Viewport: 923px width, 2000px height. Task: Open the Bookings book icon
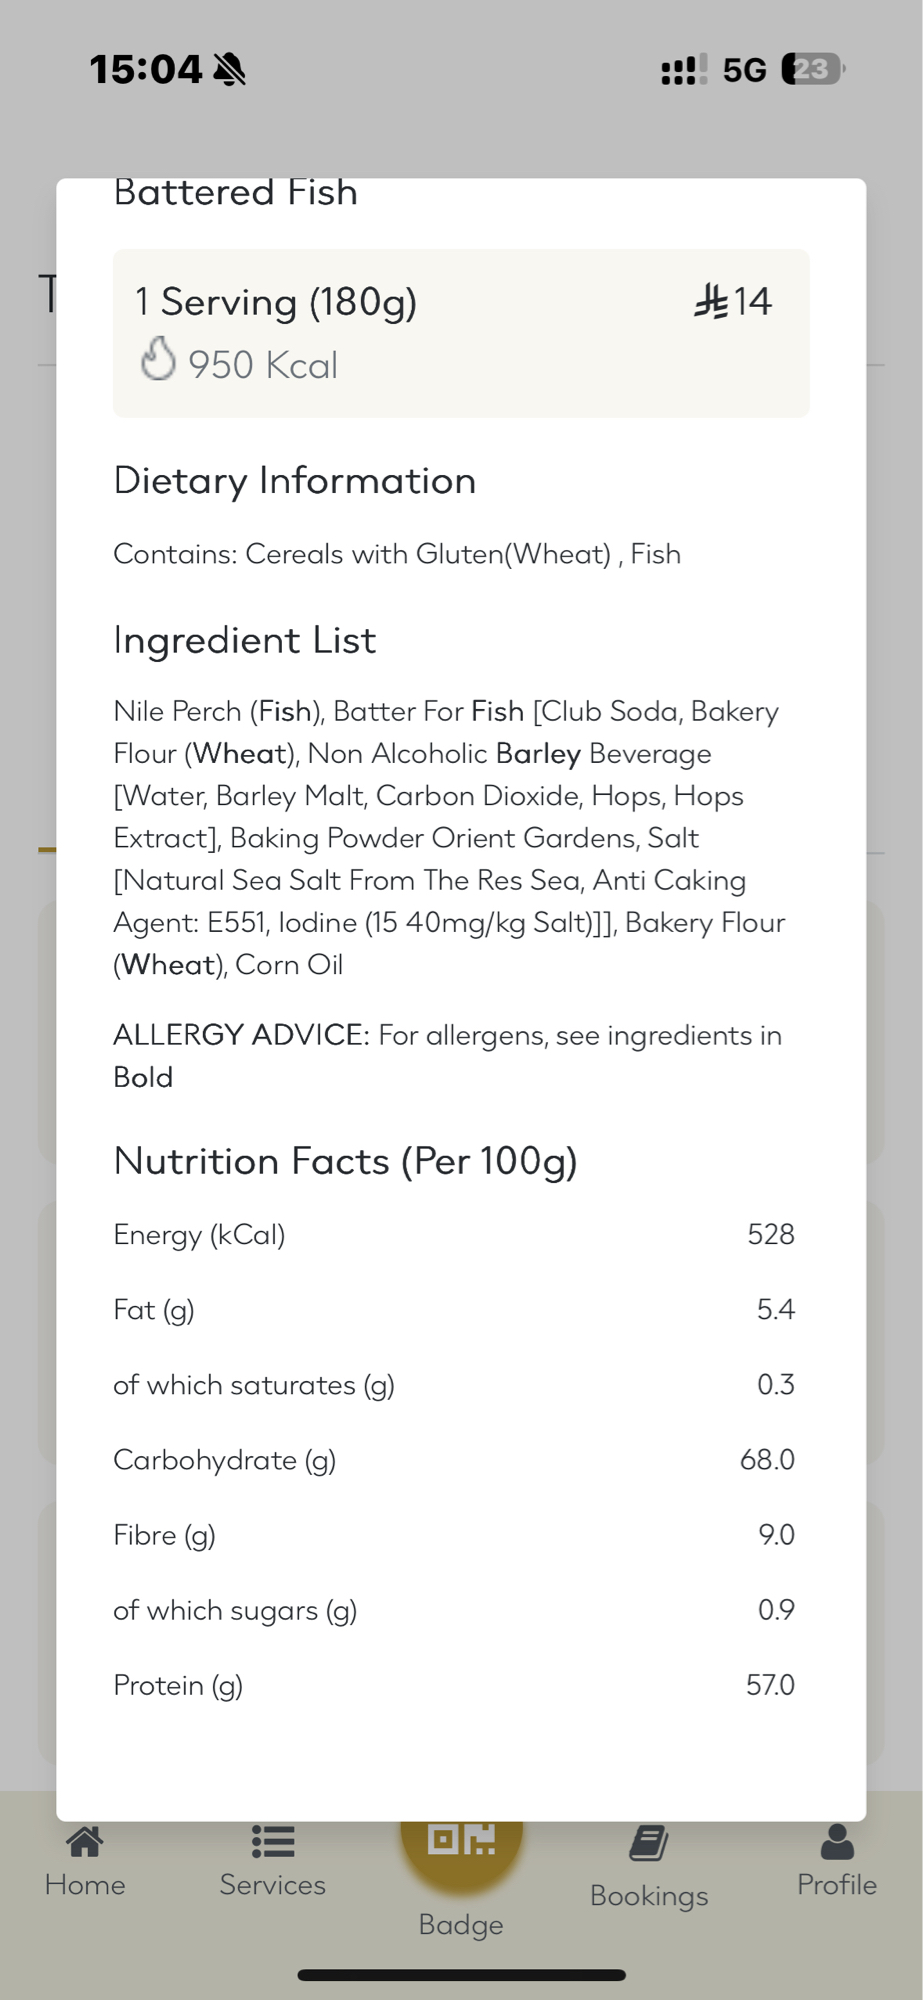click(x=649, y=1843)
